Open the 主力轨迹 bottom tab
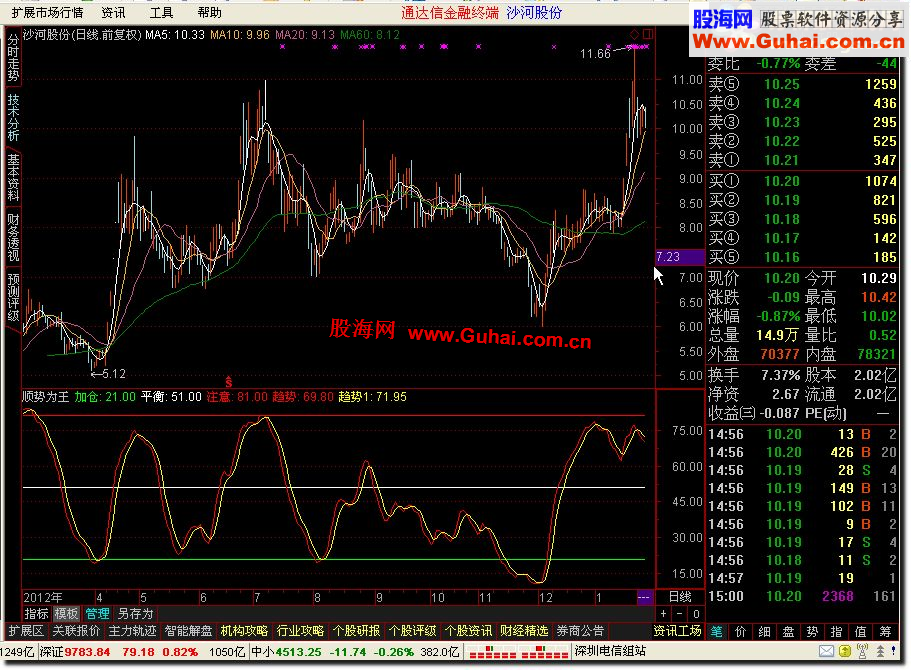Viewport: 911px width, 670px height. (132, 631)
